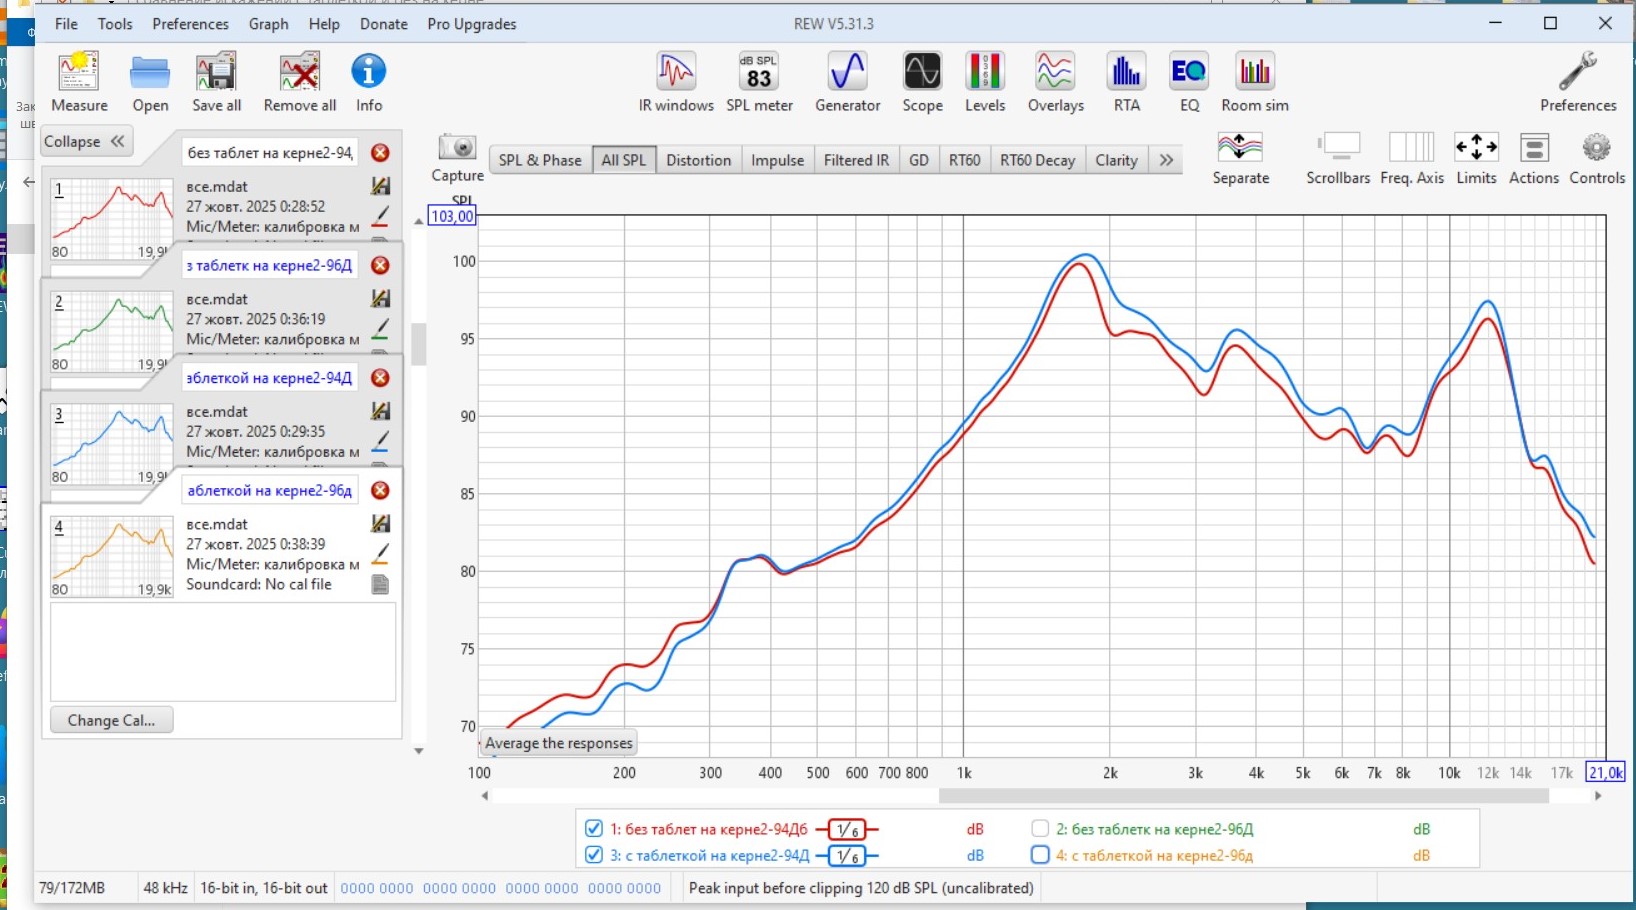The width and height of the screenshot is (1636, 910).
Task: Open the RT60 Decay tab
Action: pyautogui.click(x=1037, y=160)
